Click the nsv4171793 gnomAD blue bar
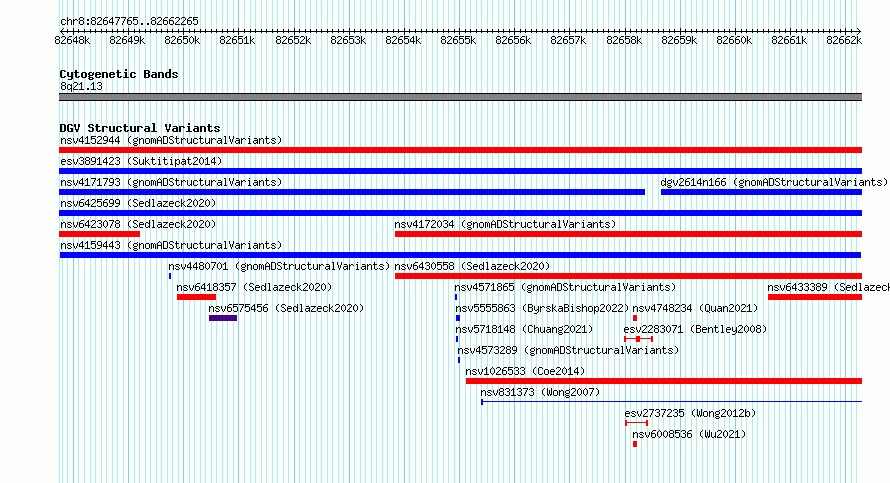Viewport: 890px width, 483px height. 352,192
